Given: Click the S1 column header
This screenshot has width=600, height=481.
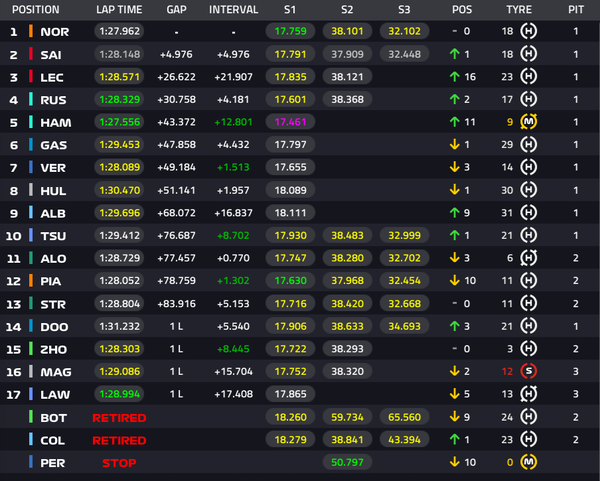Looking at the screenshot, I should (x=290, y=10).
